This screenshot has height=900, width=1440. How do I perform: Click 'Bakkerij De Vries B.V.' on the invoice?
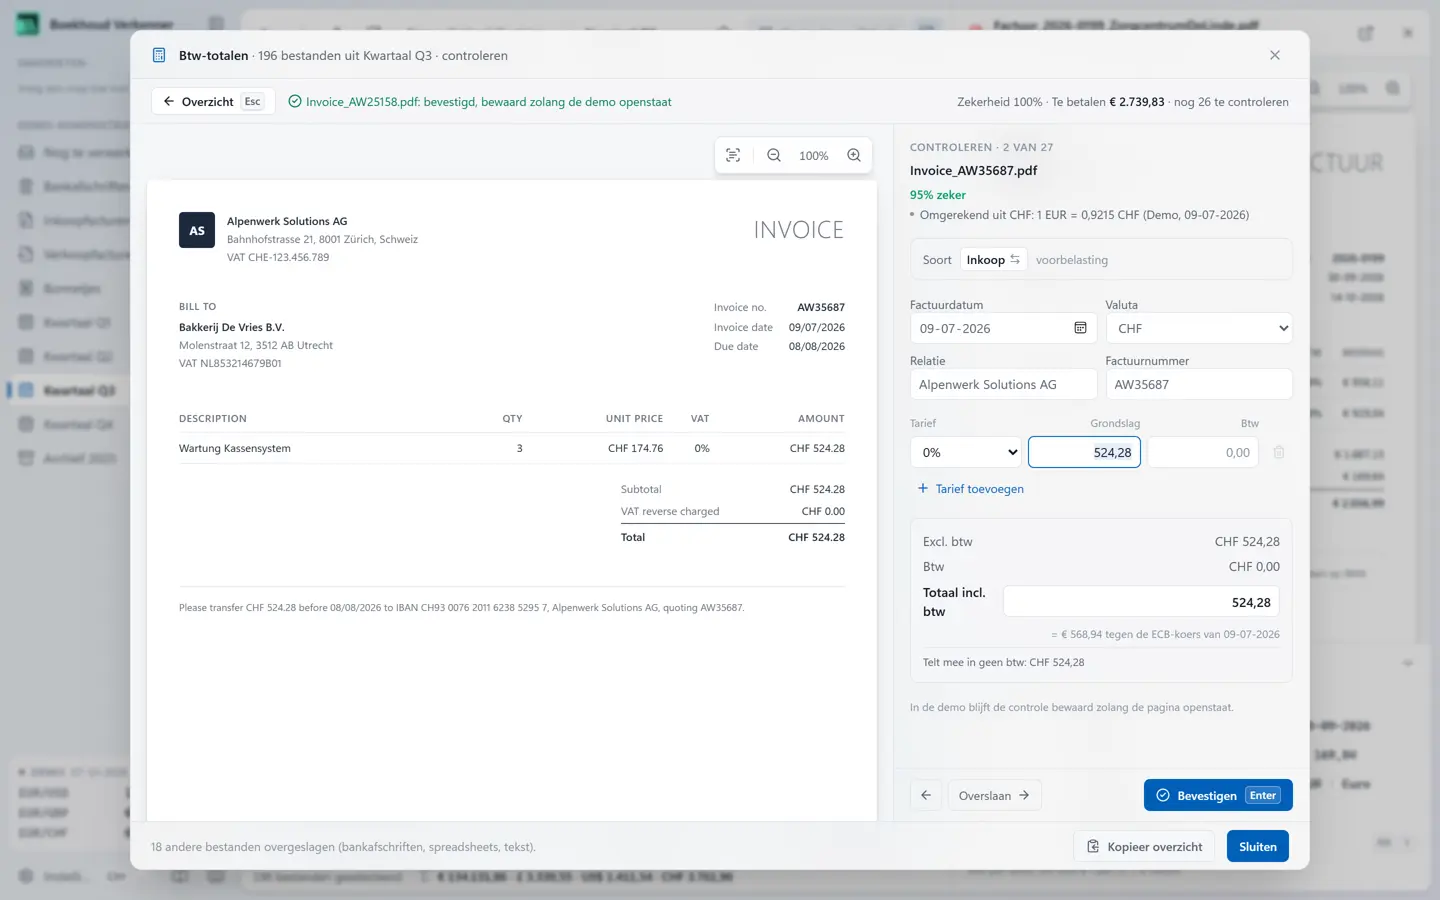tap(232, 327)
